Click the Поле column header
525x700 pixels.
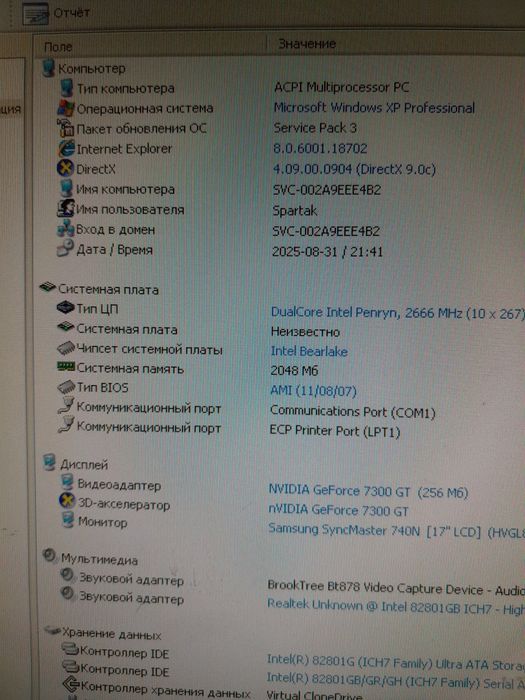pos(58,46)
